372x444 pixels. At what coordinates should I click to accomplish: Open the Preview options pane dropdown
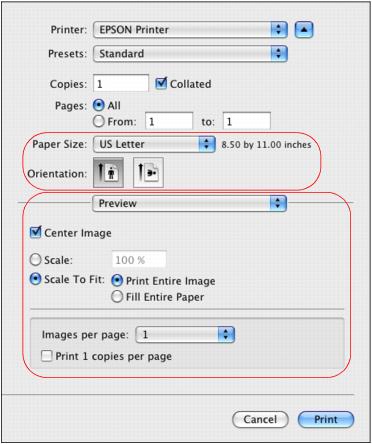click(189, 203)
